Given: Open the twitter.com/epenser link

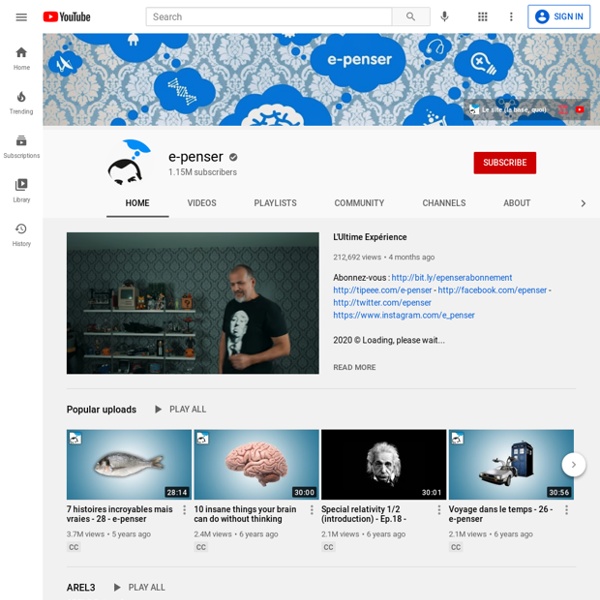Looking at the screenshot, I should click(382, 303).
